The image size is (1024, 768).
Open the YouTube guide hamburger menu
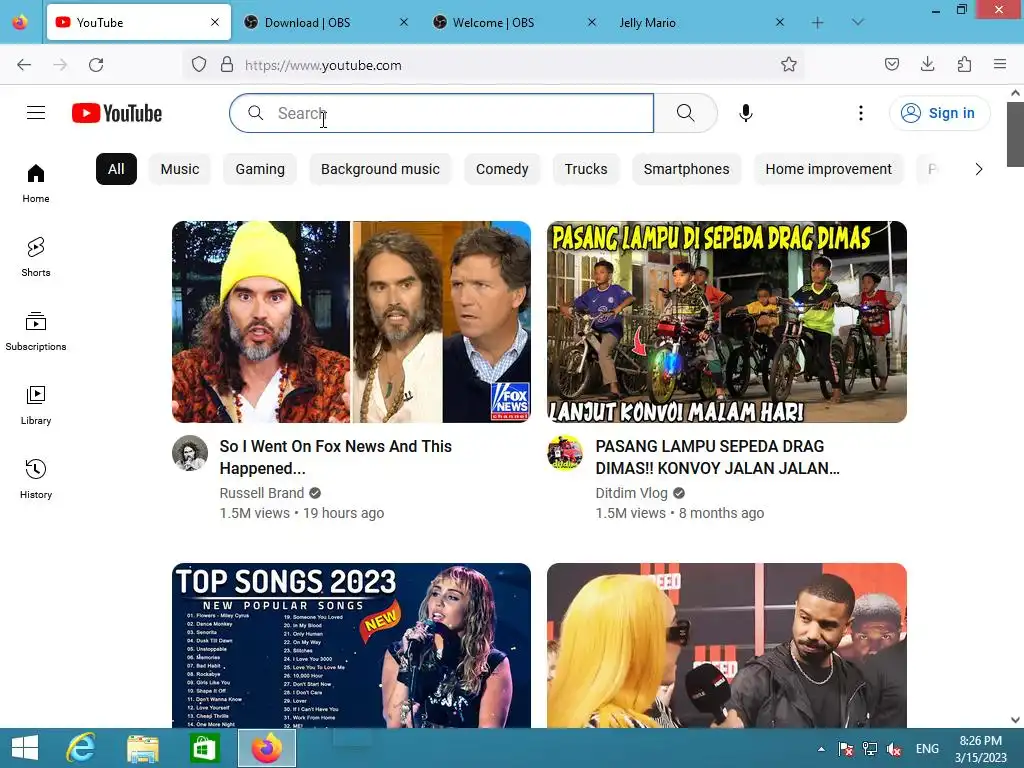click(x=36, y=113)
